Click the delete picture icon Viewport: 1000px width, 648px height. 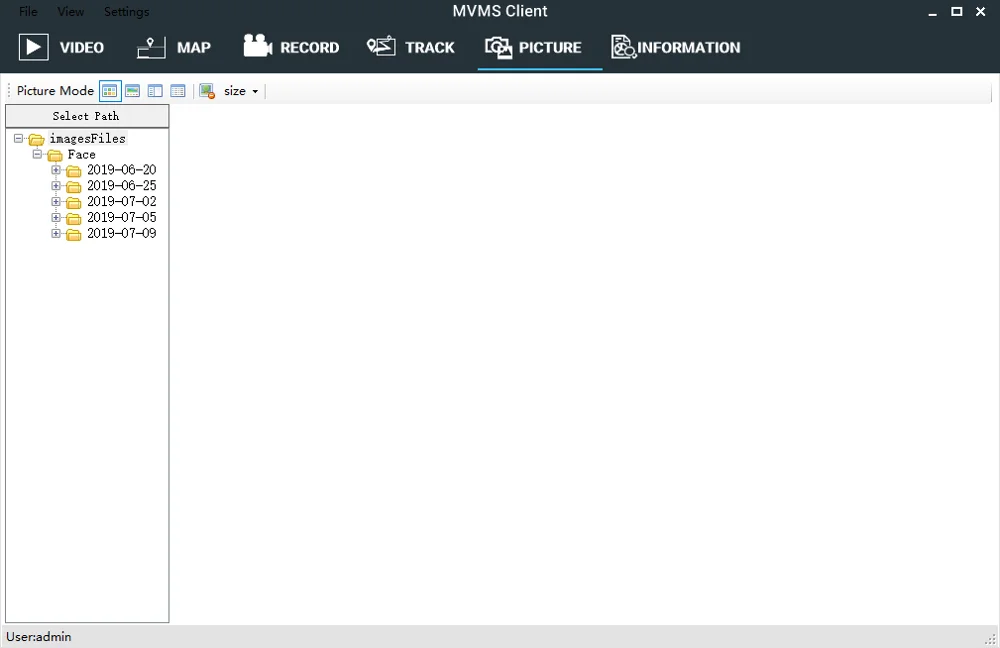tap(207, 91)
